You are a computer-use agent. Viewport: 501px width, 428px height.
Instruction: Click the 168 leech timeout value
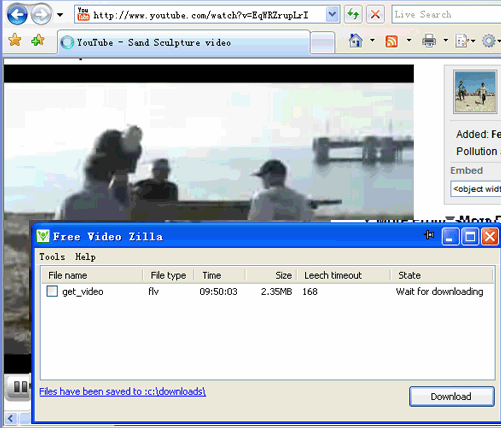pos(310,292)
